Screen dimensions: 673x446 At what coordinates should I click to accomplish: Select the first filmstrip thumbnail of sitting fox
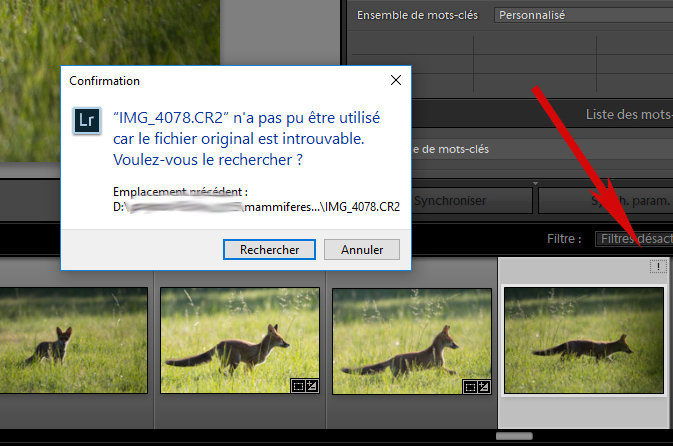point(73,340)
